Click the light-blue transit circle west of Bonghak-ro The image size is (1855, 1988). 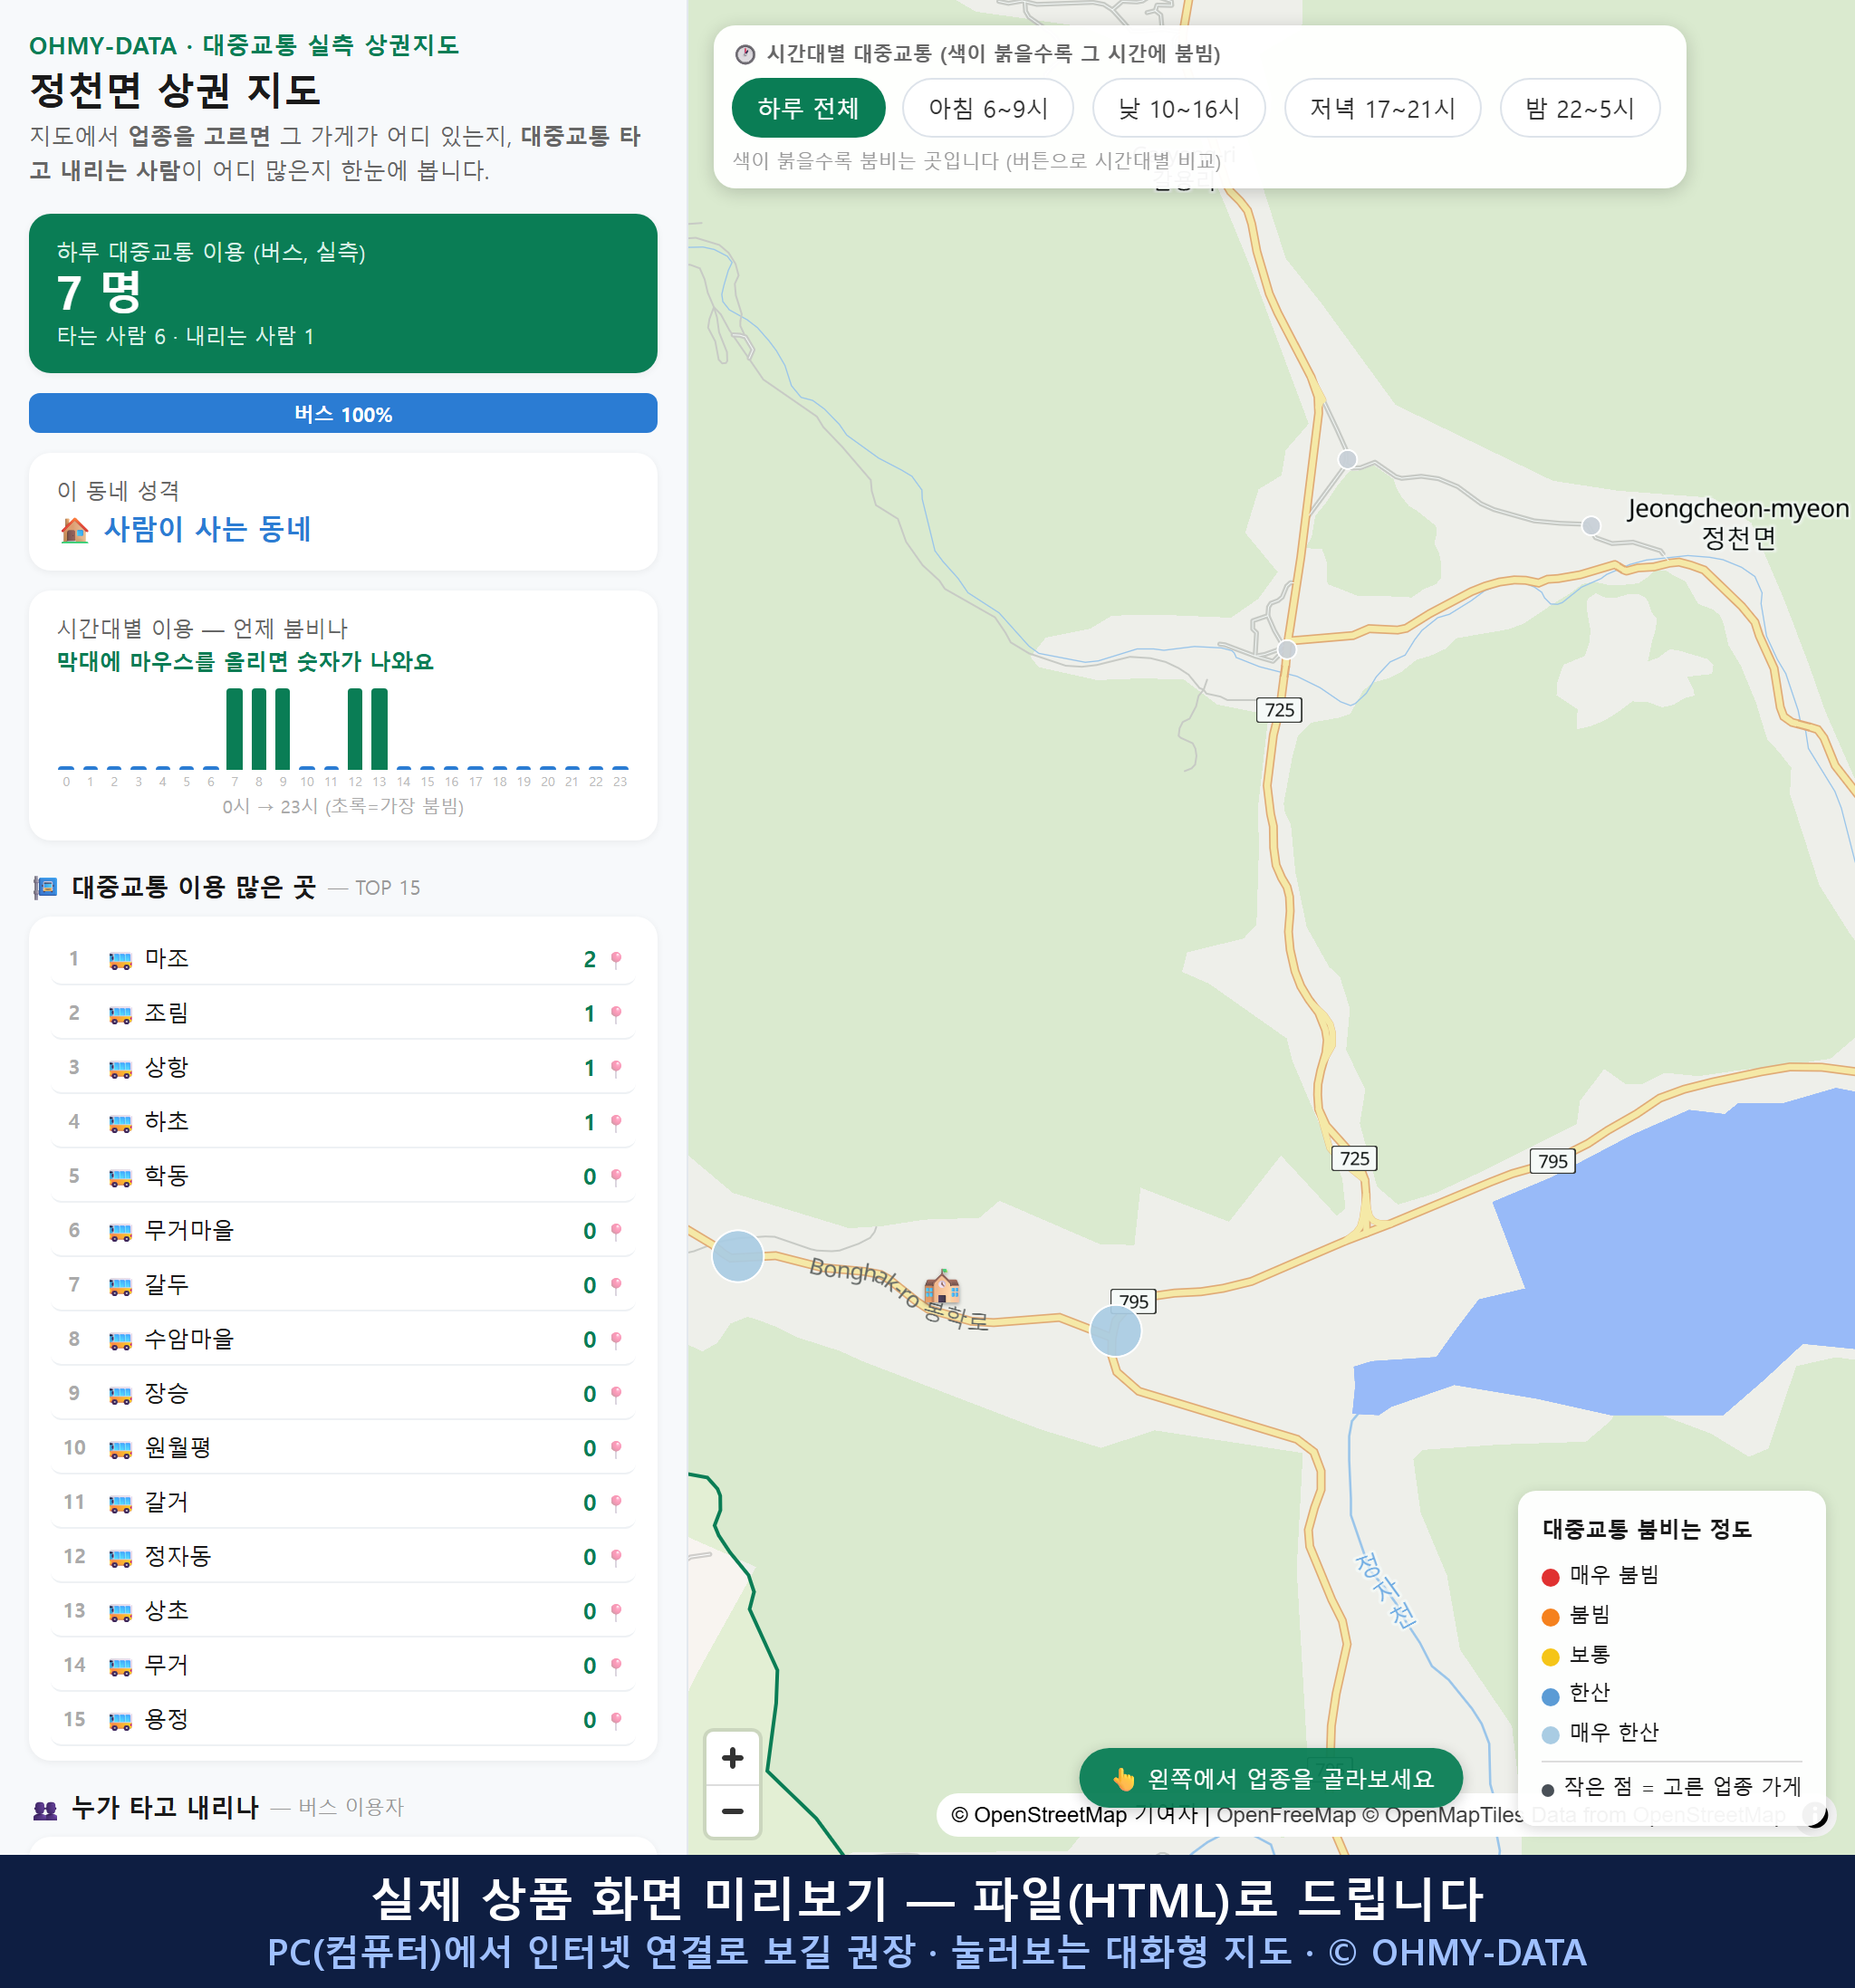(737, 1256)
